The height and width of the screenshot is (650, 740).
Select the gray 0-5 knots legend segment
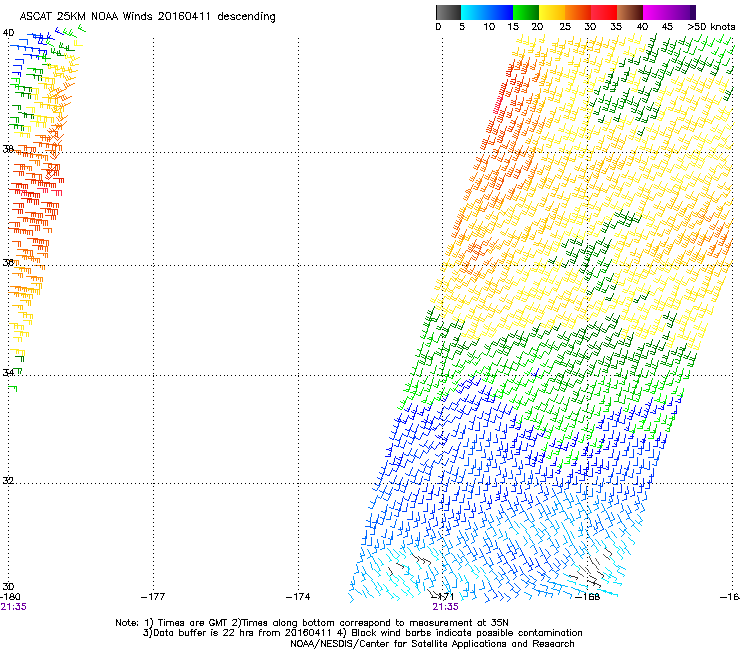448,12
